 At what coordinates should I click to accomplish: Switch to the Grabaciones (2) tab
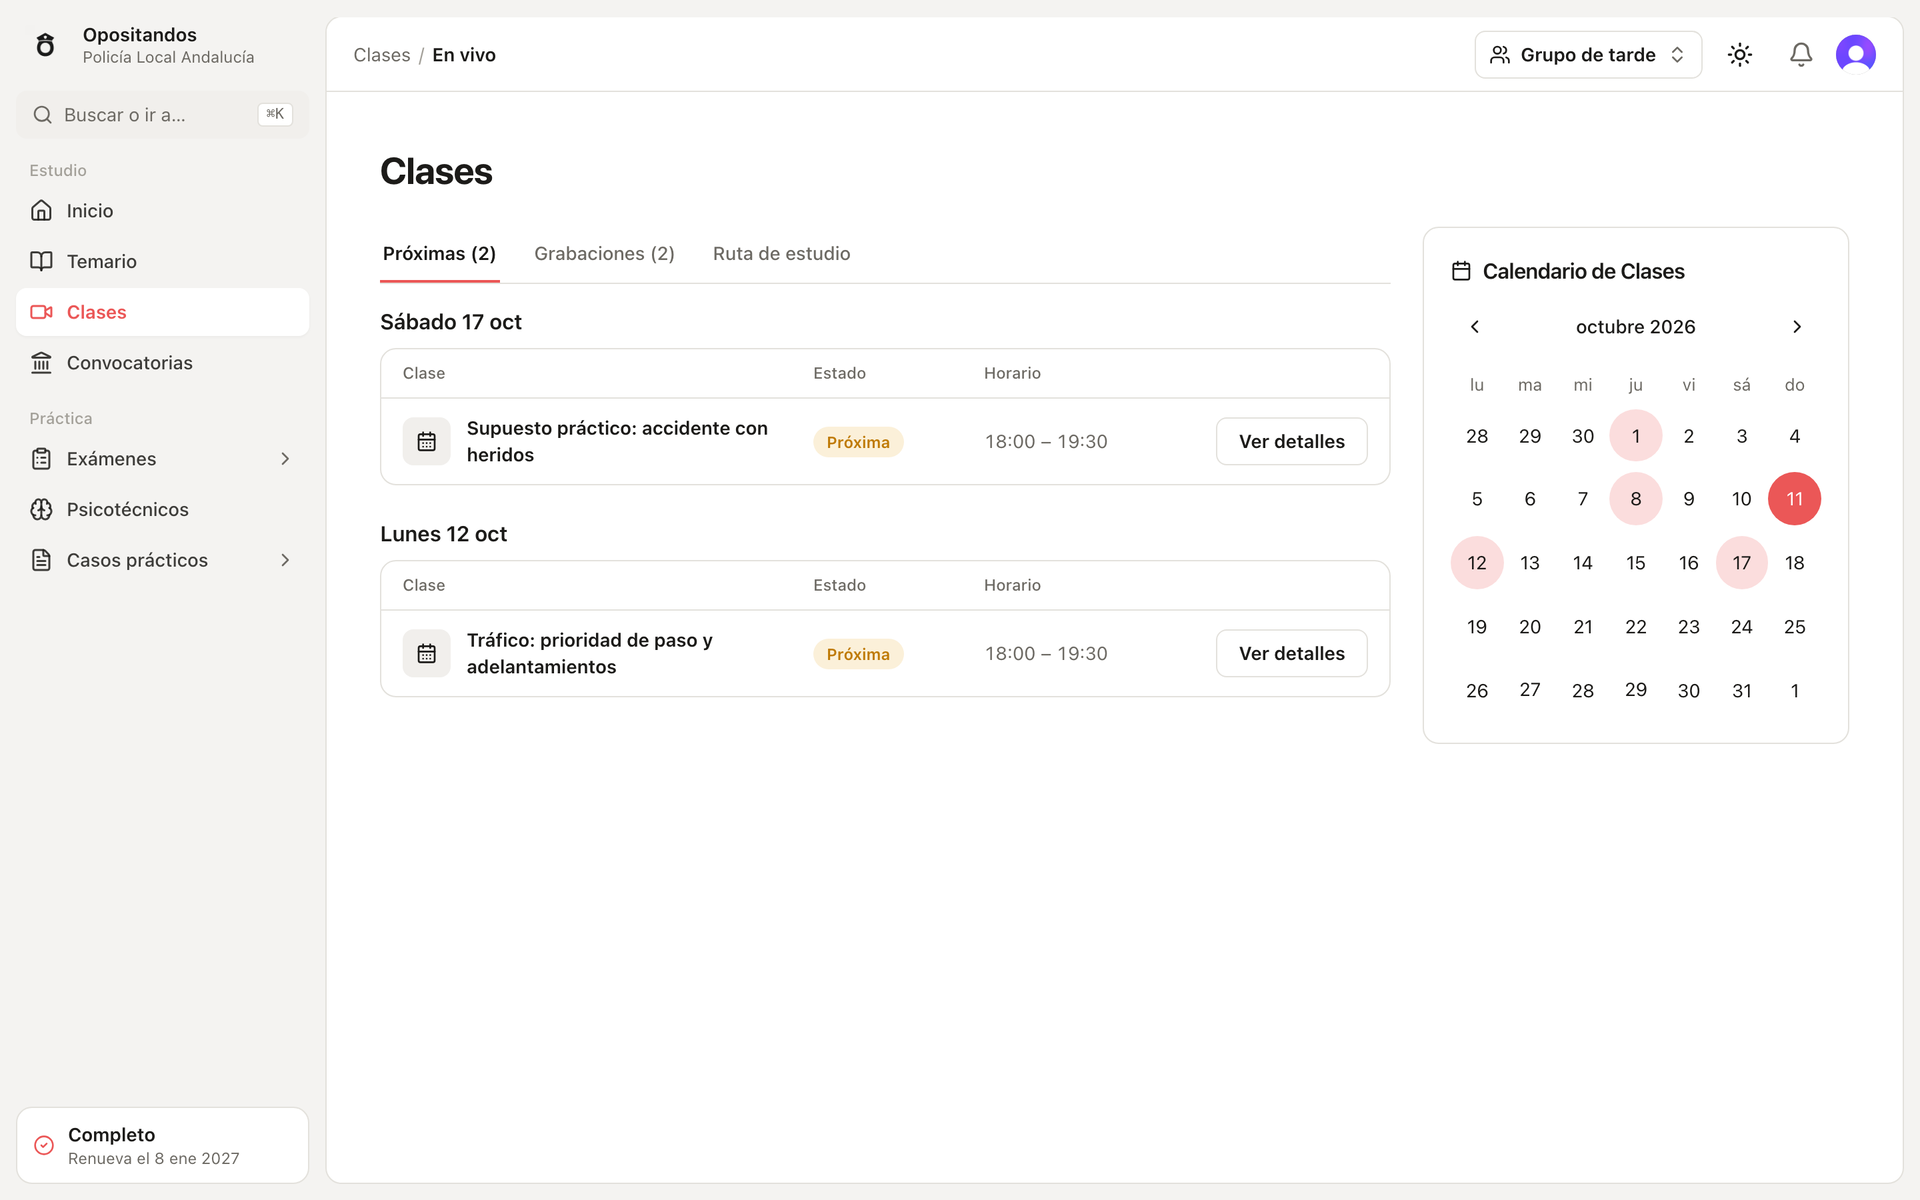(604, 254)
